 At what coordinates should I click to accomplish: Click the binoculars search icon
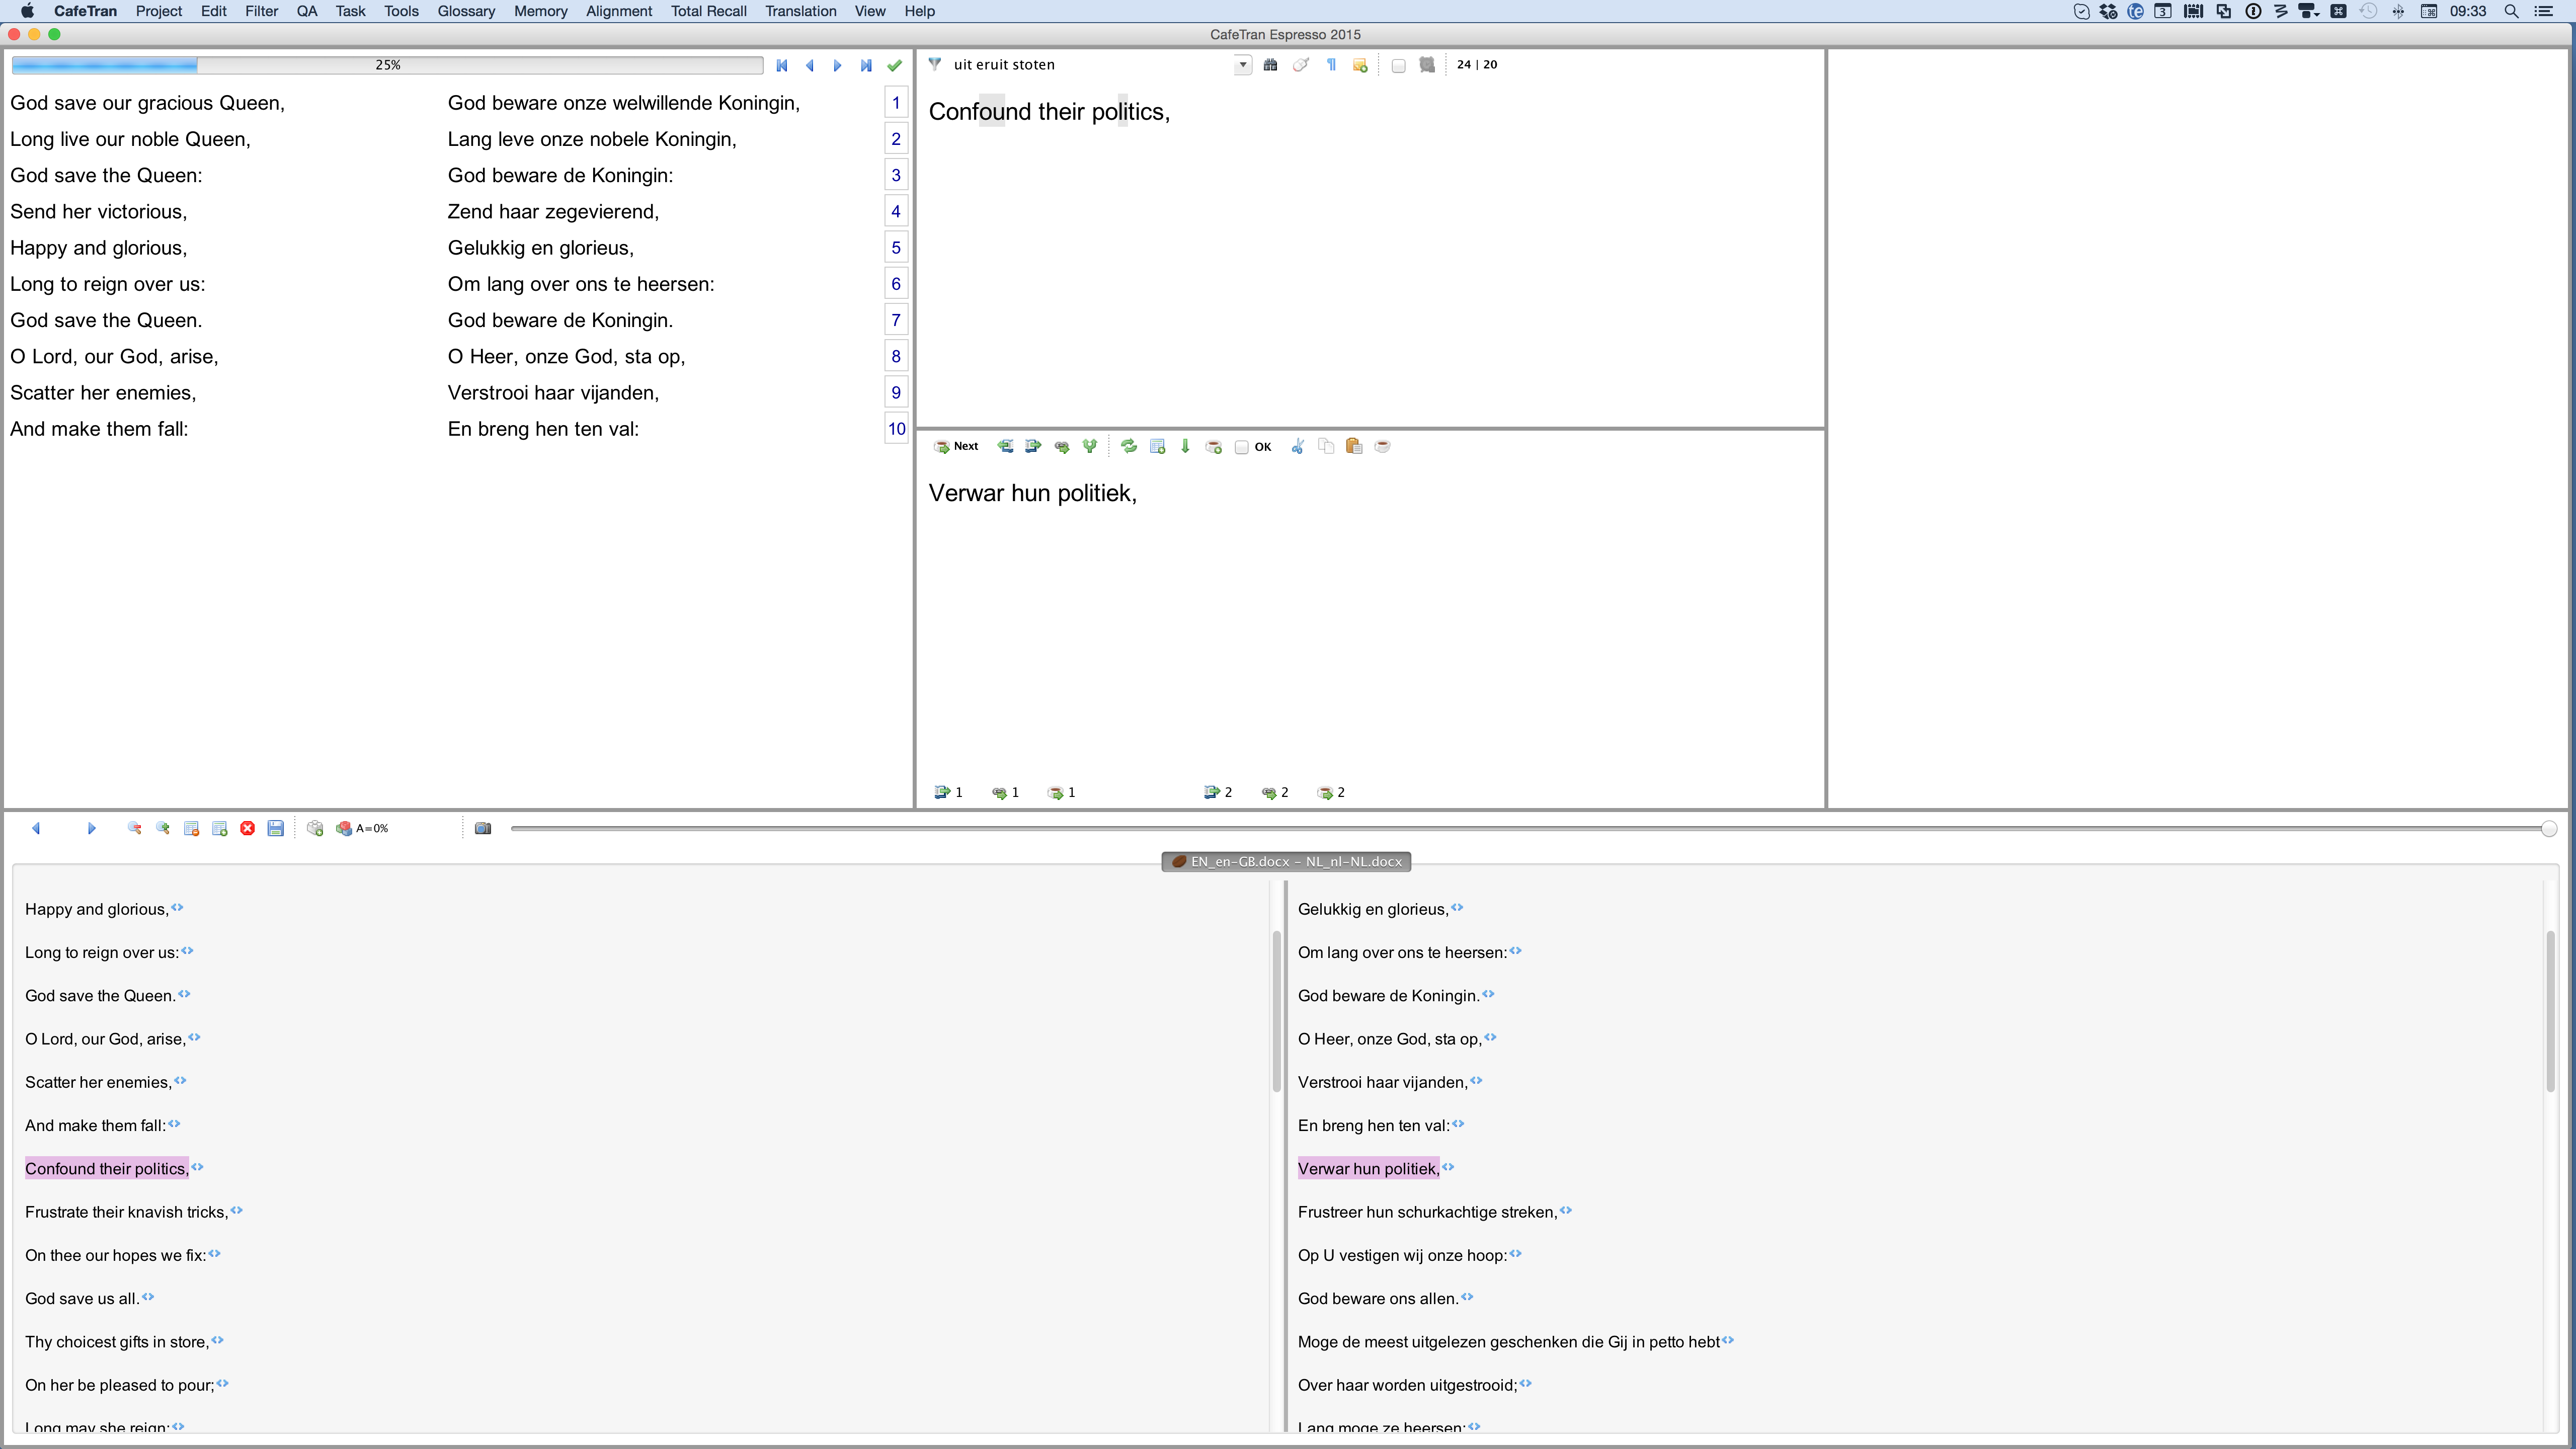tap(1270, 65)
